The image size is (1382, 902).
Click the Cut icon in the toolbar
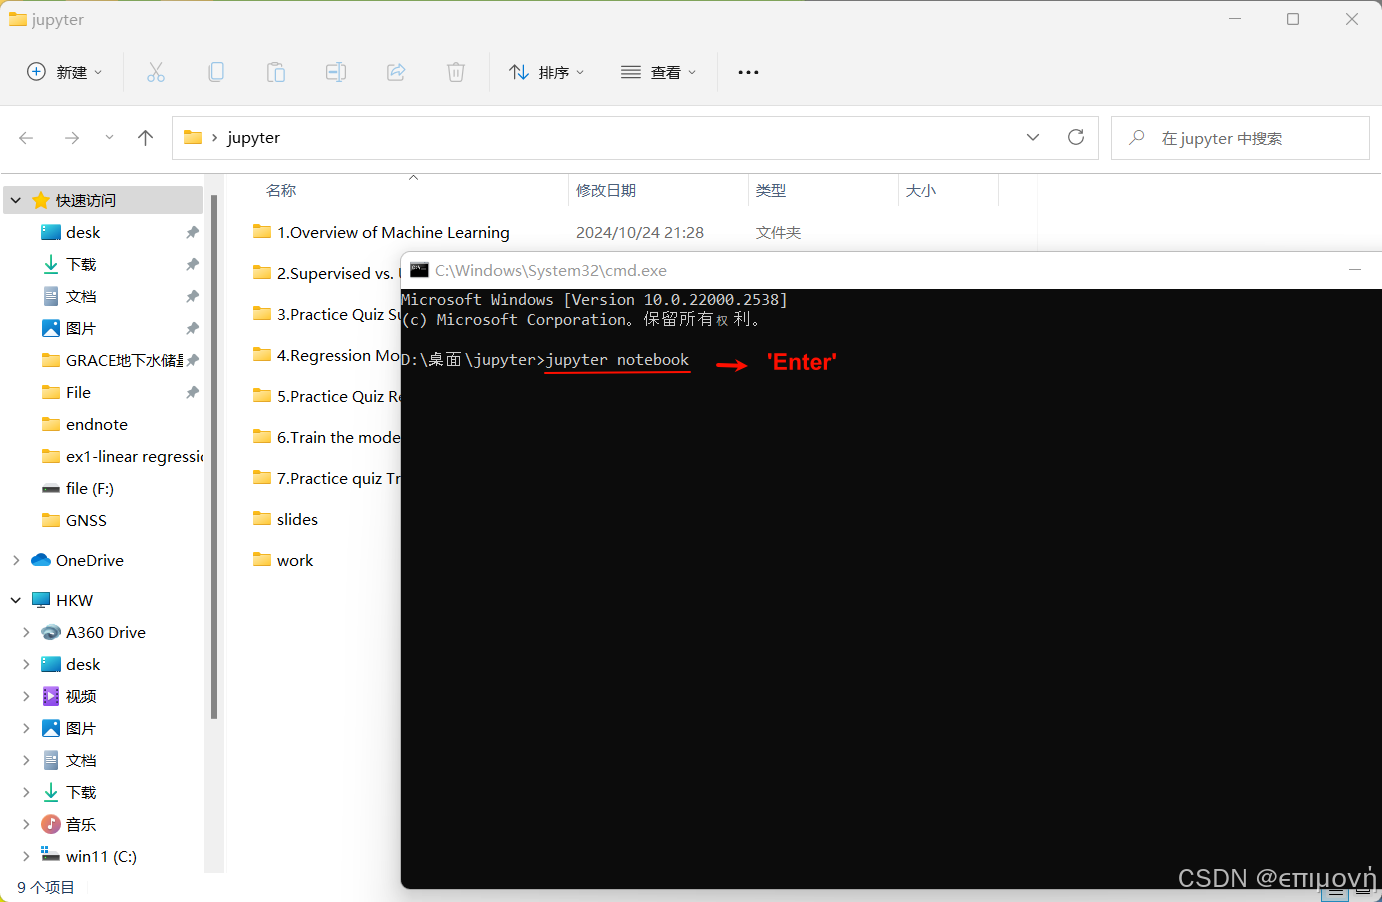(x=156, y=71)
